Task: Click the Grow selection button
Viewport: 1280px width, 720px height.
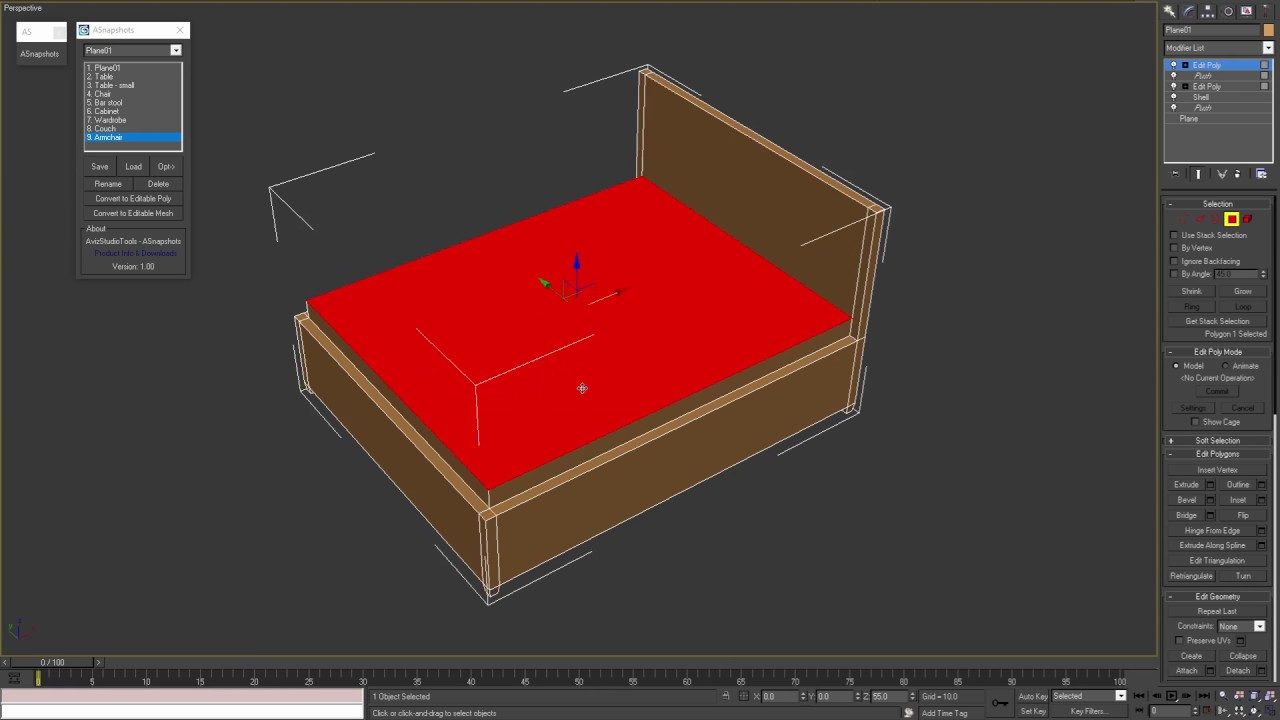Action: (x=1242, y=291)
